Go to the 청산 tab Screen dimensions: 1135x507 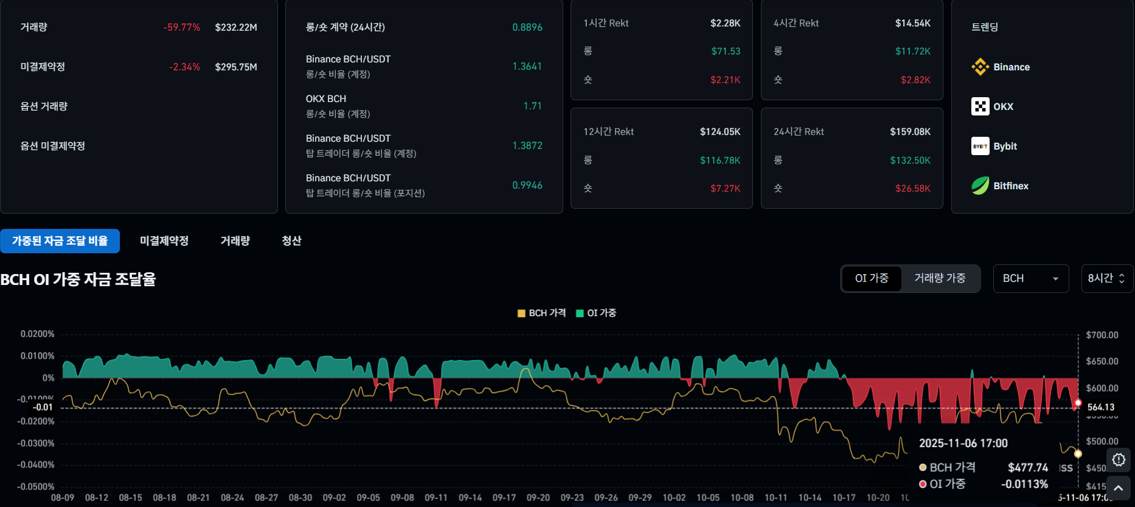[291, 241]
